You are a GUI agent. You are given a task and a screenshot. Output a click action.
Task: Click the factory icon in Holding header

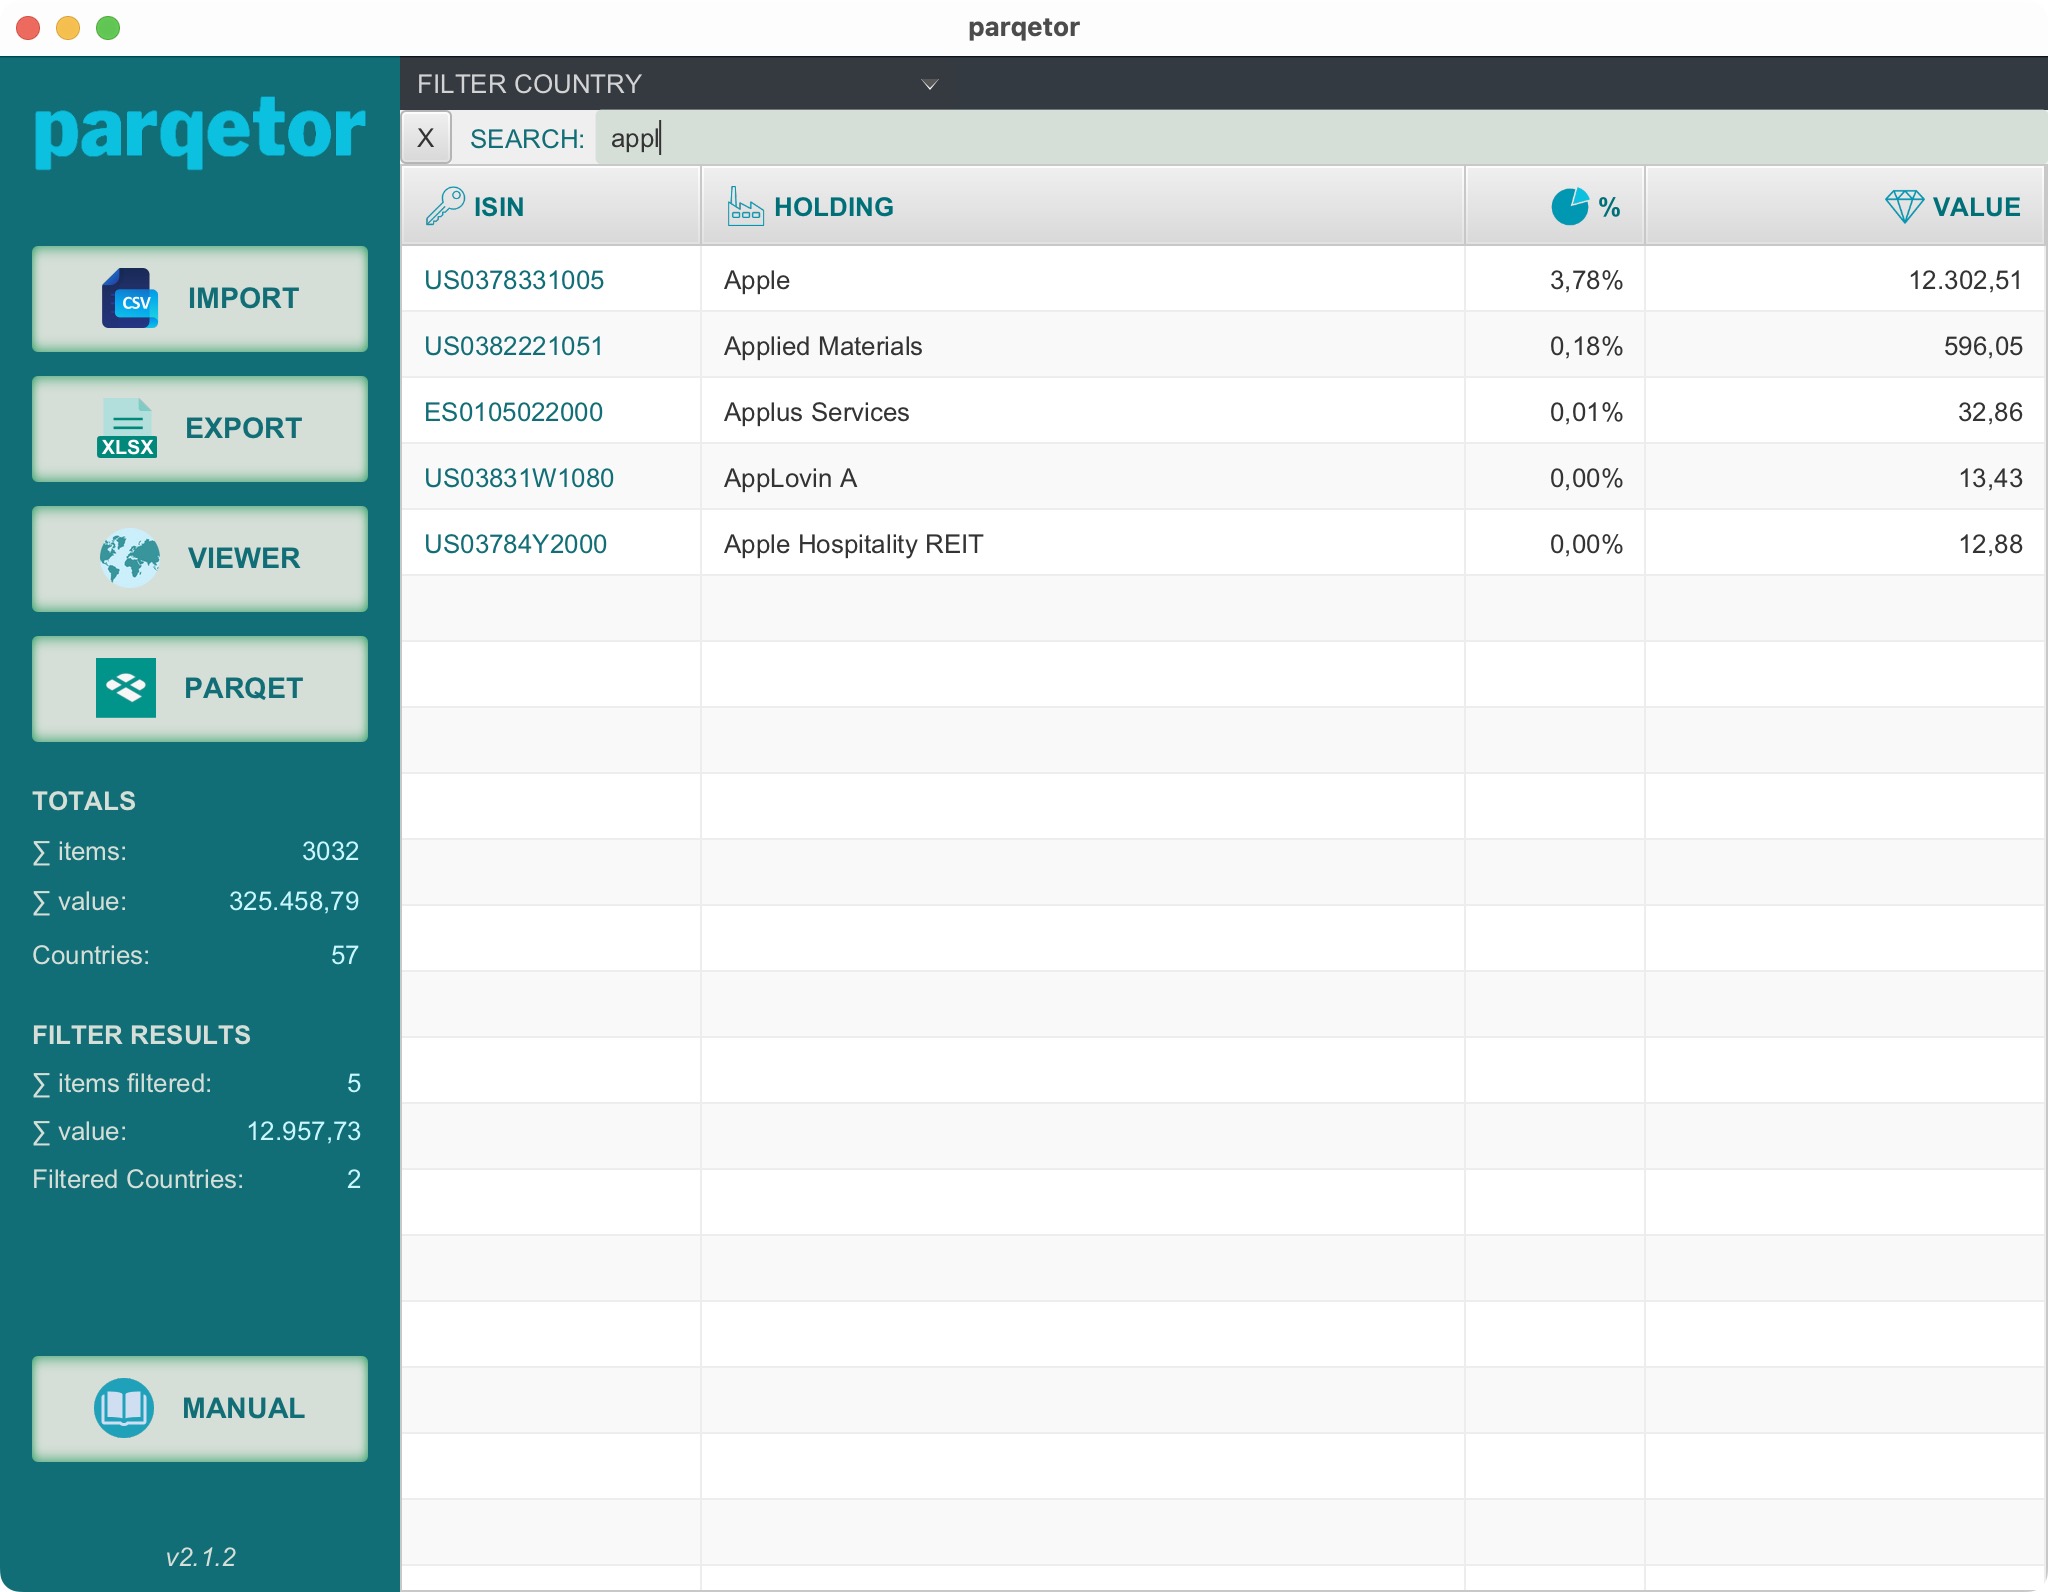point(745,206)
